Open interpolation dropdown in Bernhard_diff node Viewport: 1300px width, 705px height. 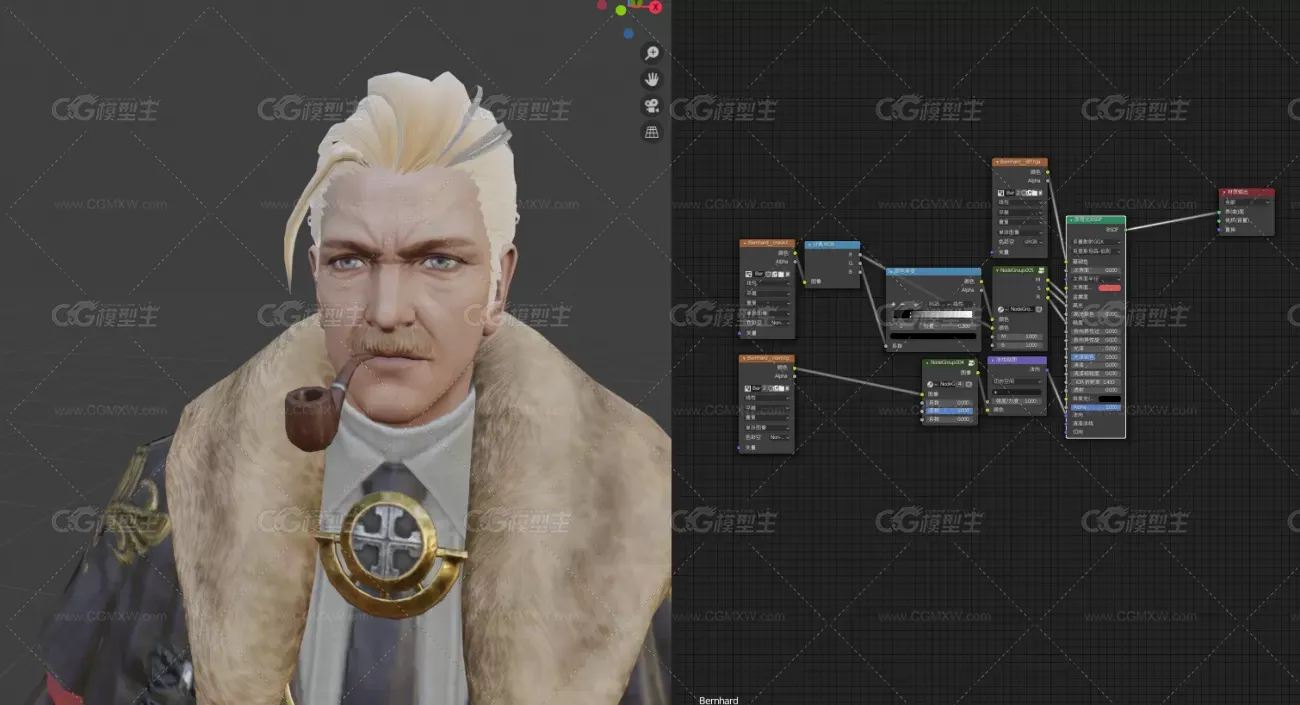(1020, 202)
